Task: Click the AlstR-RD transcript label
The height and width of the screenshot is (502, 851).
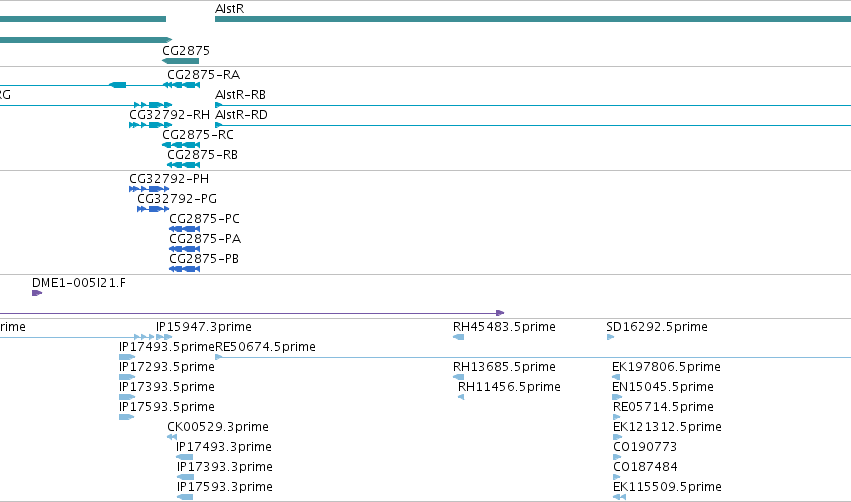Action: [x=242, y=115]
